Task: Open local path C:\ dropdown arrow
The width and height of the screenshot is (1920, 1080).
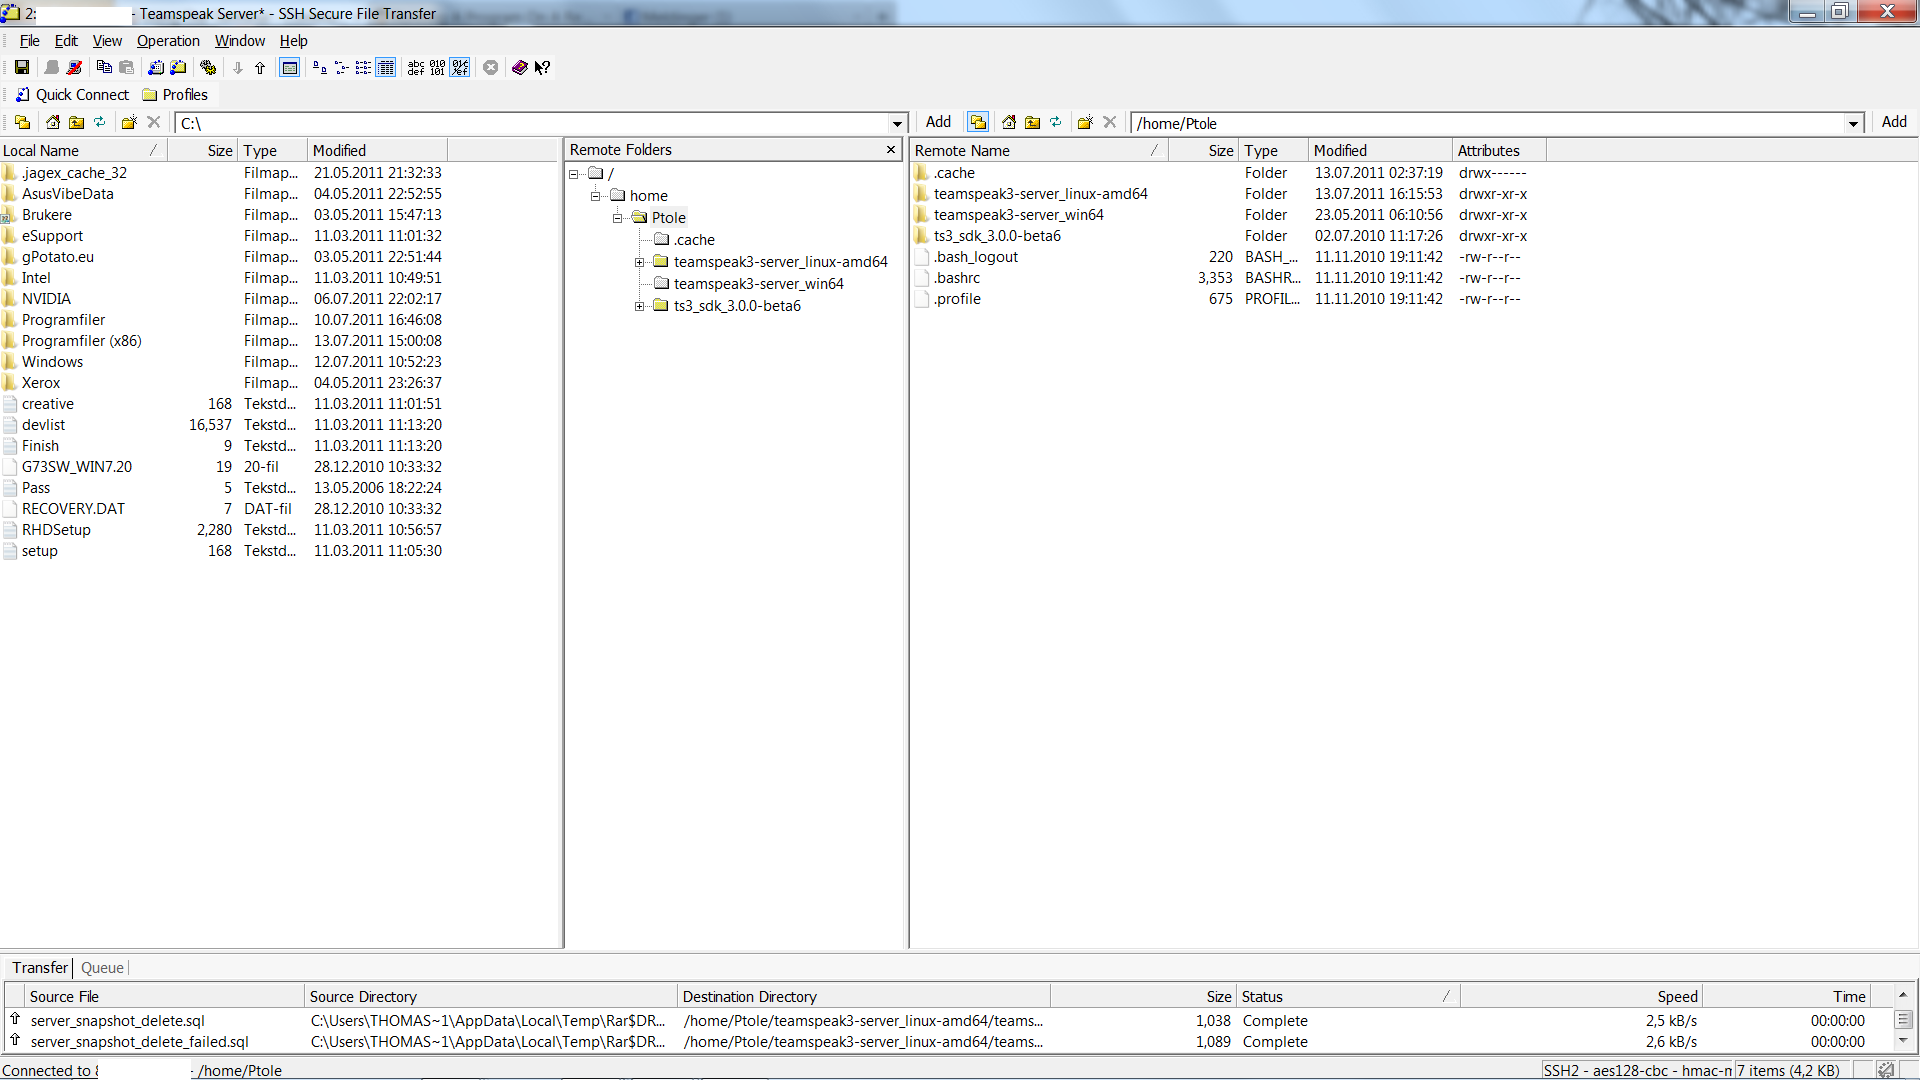Action: [x=897, y=123]
